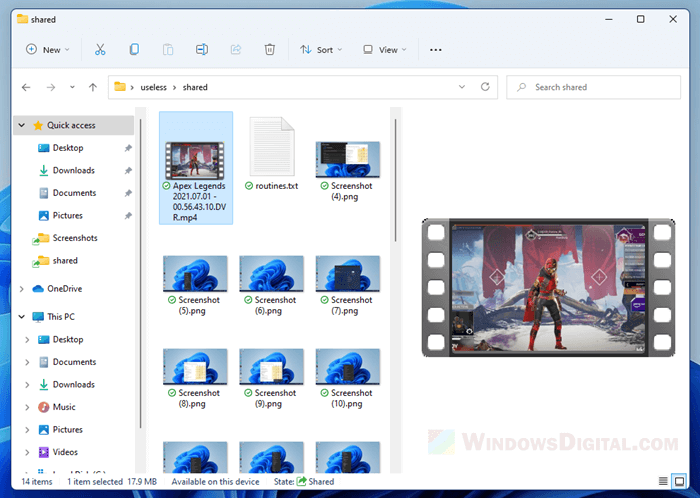Viewport: 700px width, 499px height.
Task: Expand Documents under This PC
Action: (27, 362)
